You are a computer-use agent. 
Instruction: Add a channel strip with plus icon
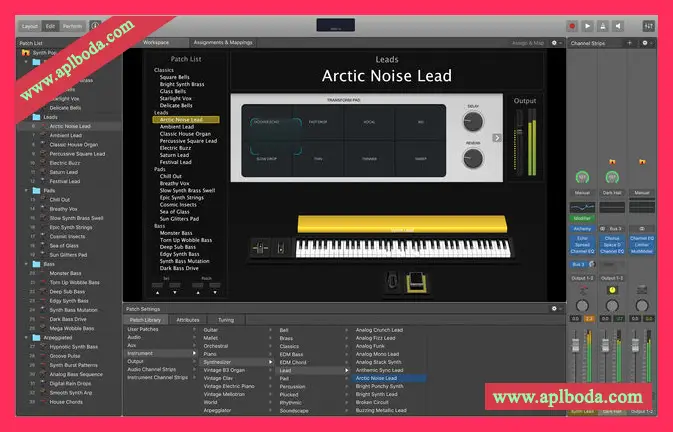point(629,43)
